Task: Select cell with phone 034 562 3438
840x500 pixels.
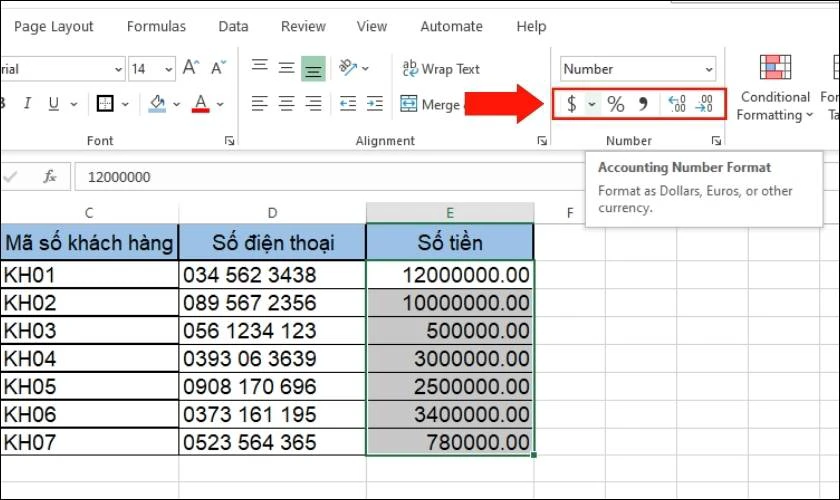Action: (x=272, y=275)
